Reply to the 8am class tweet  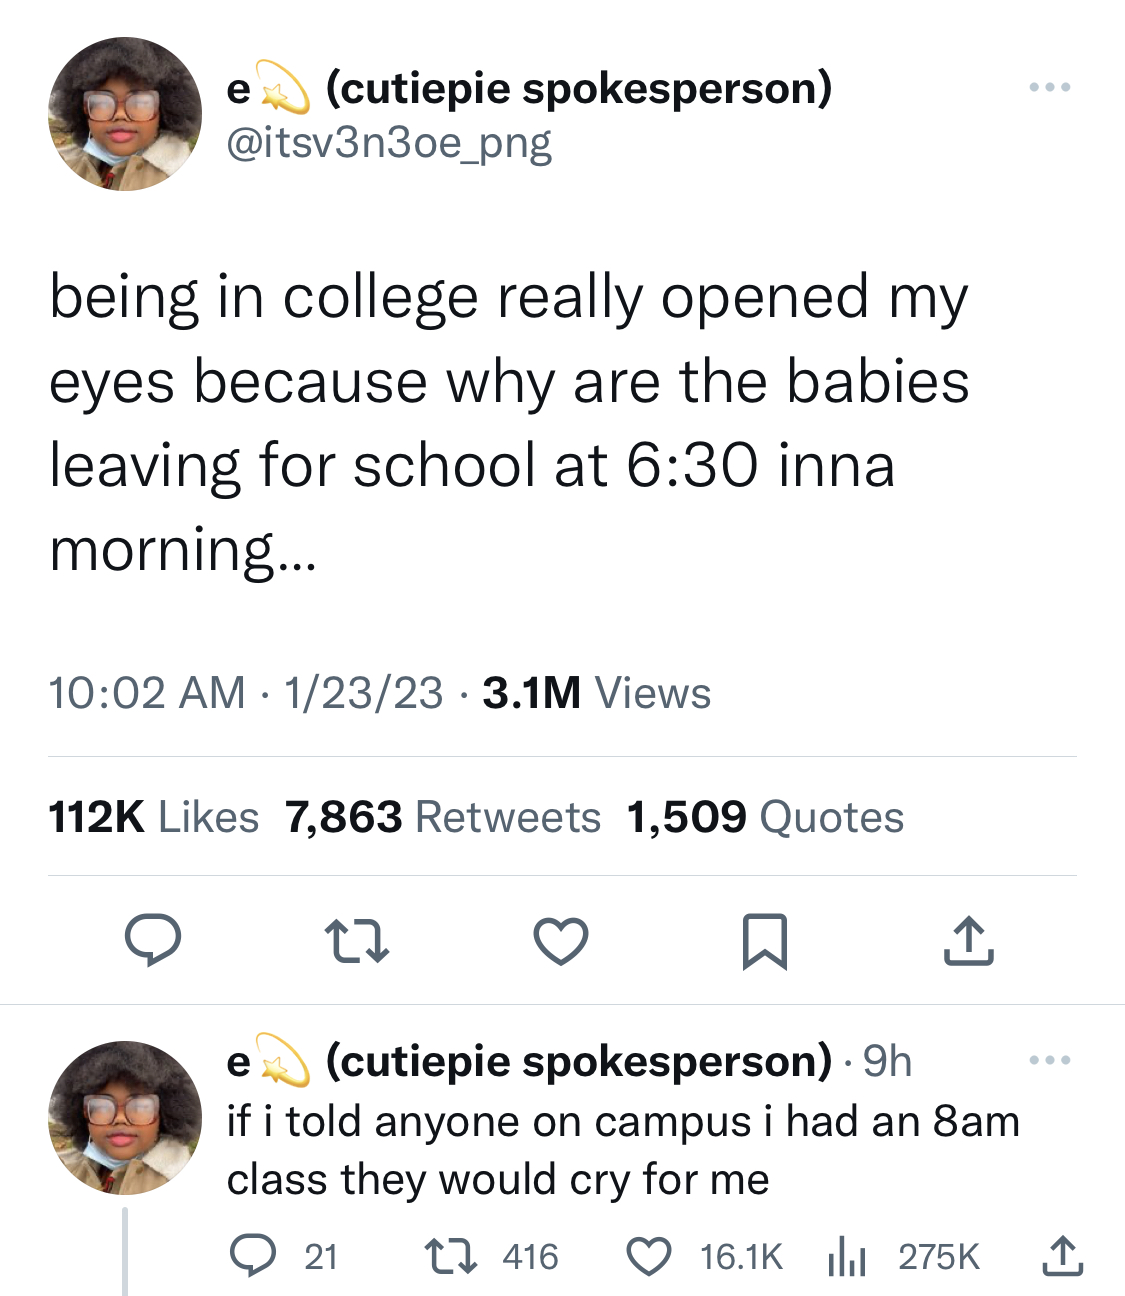pos(283,1256)
